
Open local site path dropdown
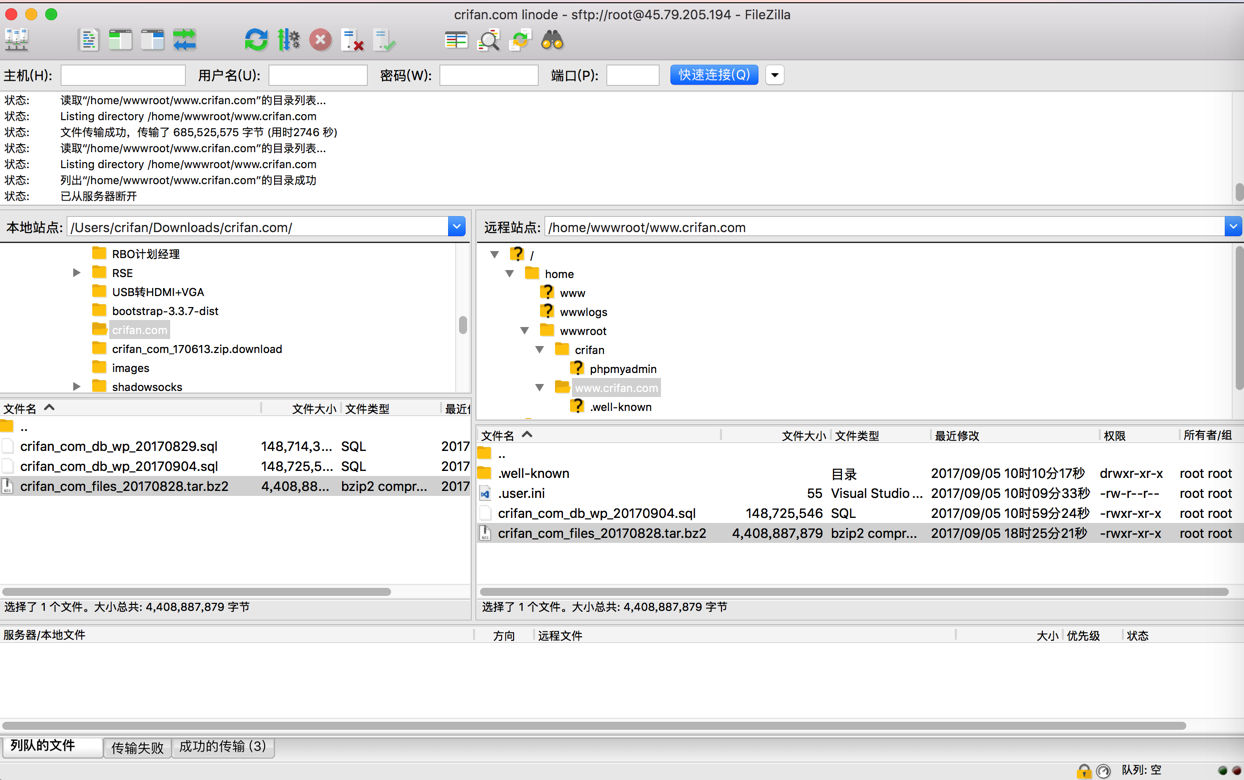coord(456,227)
